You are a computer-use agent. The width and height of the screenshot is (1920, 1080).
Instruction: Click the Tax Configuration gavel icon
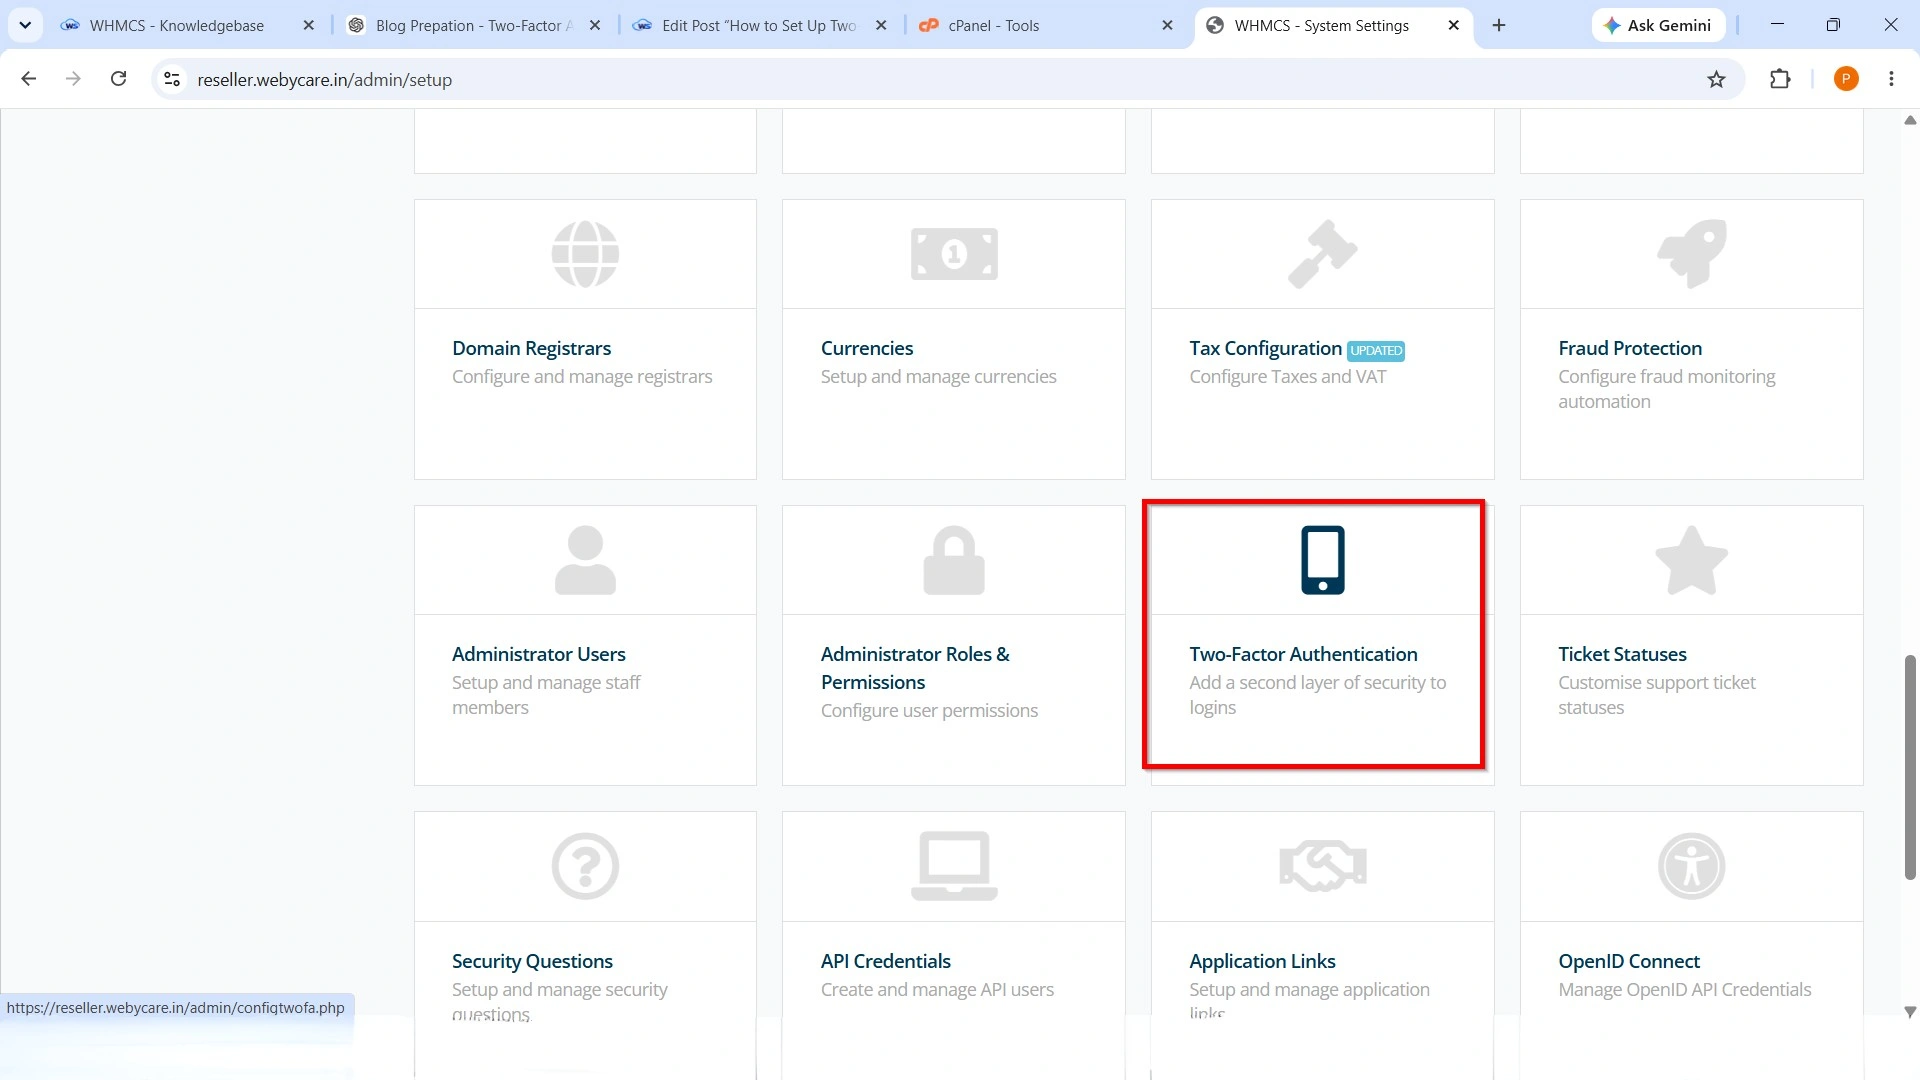pyautogui.click(x=1322, y=254)
